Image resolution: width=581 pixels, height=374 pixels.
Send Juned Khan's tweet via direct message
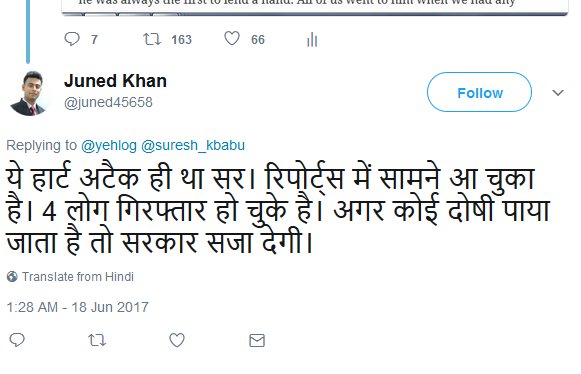click(257, 340)
